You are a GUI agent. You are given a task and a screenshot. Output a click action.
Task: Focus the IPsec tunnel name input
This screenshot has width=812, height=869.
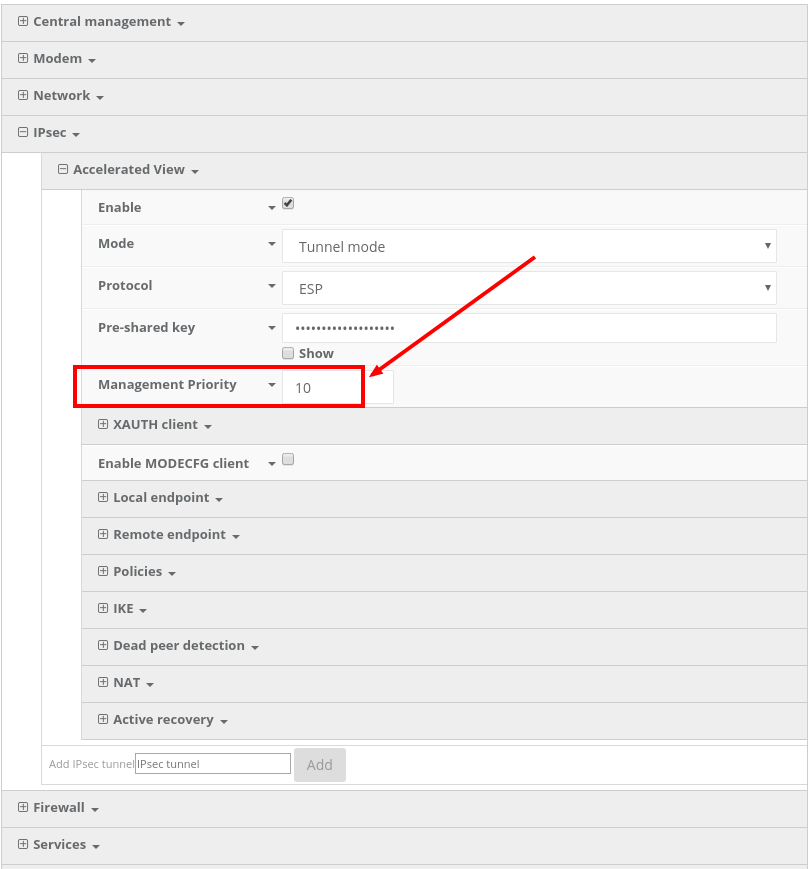click(213, 764)
